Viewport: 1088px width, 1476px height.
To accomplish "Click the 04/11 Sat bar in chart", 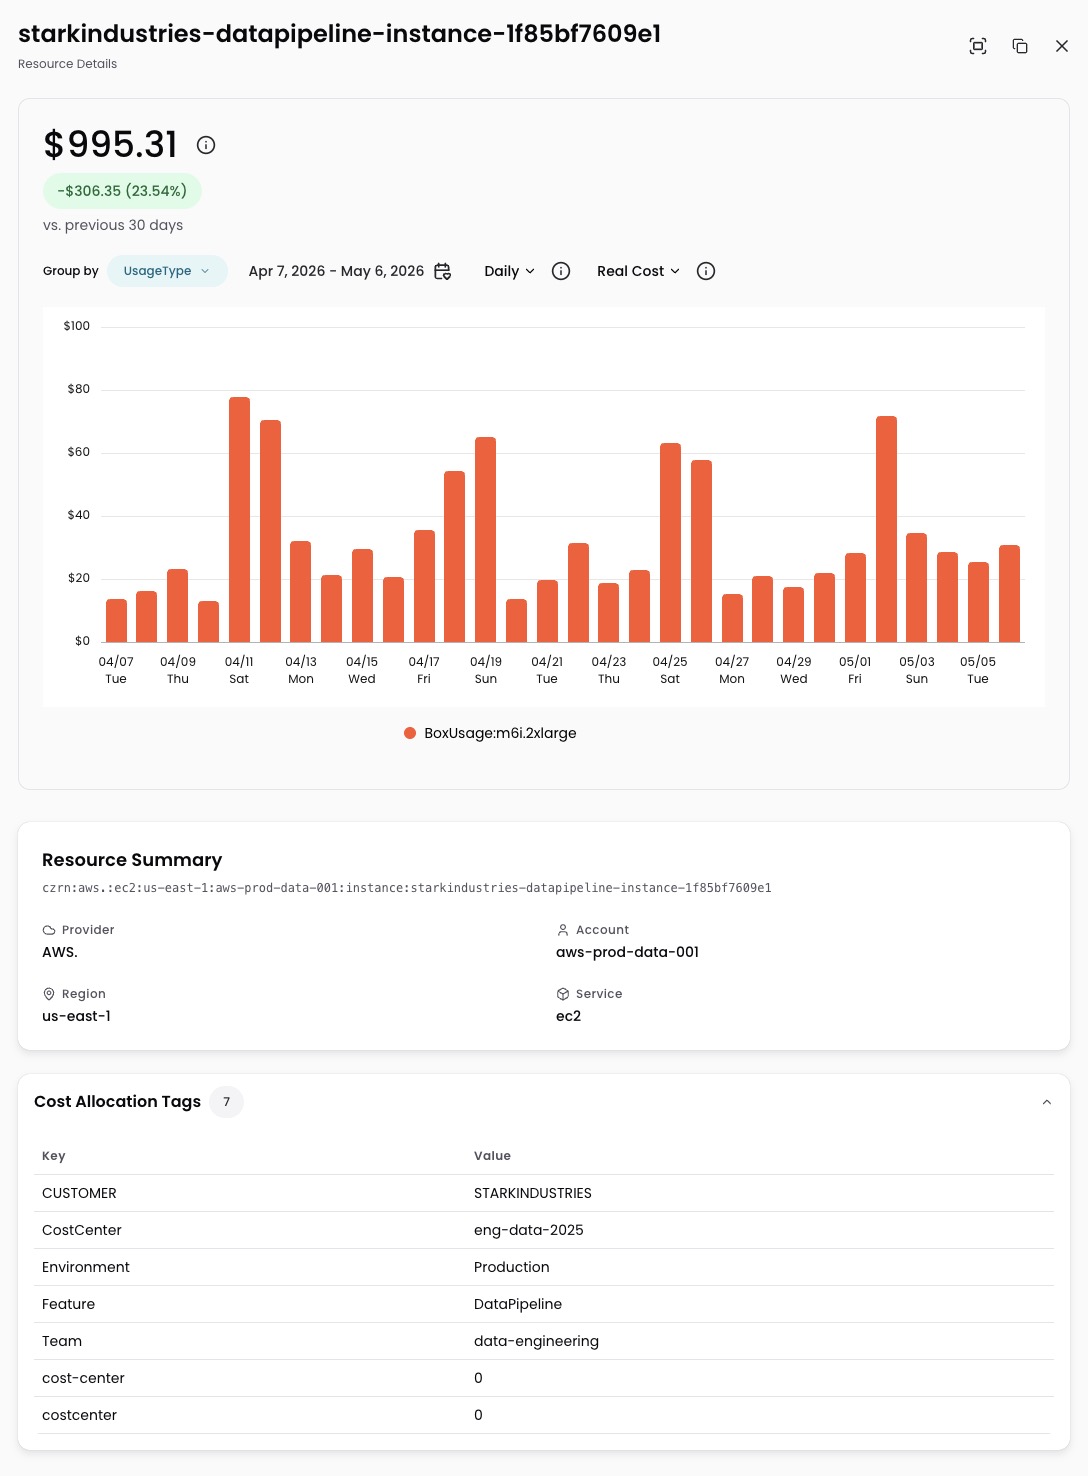I will [x=239, y=519].
